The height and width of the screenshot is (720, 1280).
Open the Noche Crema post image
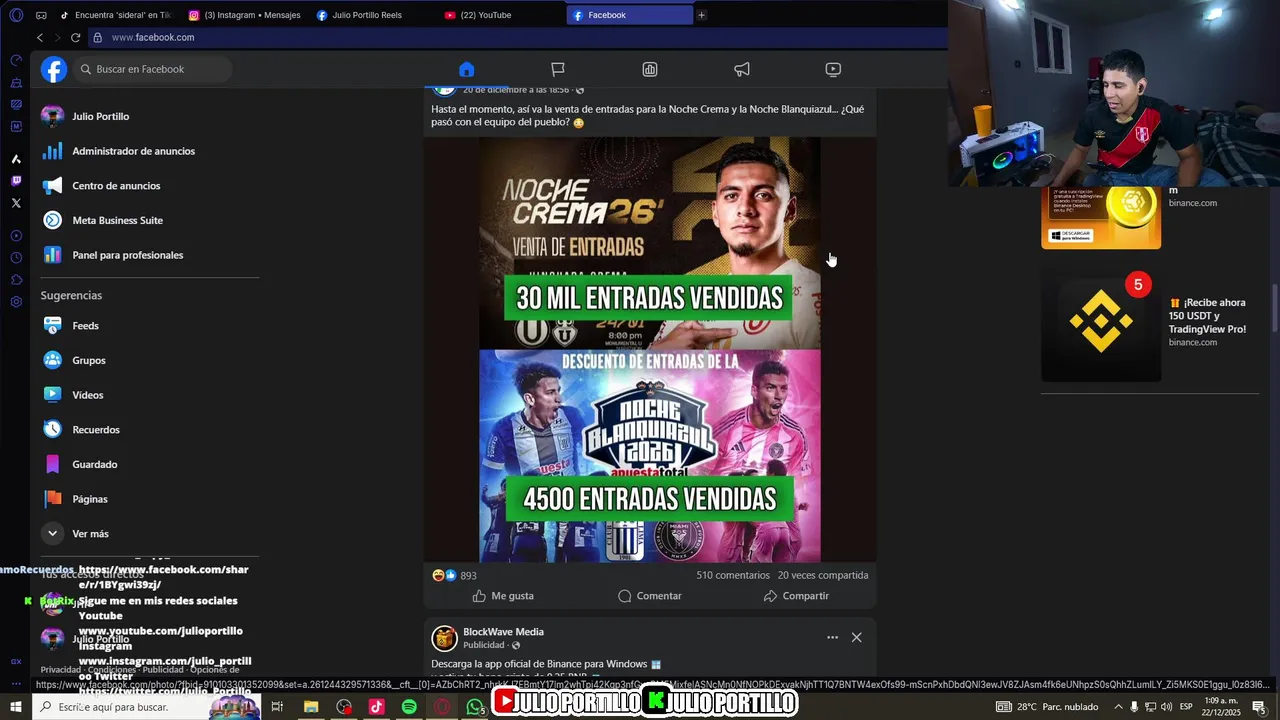click(650, 349)
